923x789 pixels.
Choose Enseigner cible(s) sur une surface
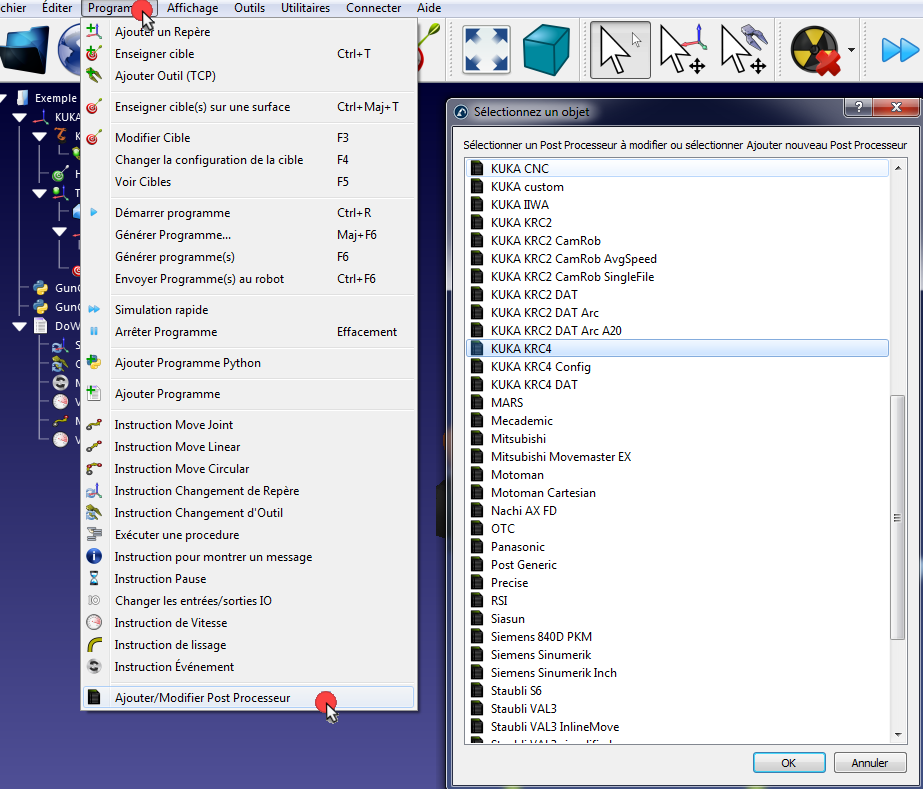point(248,107)
